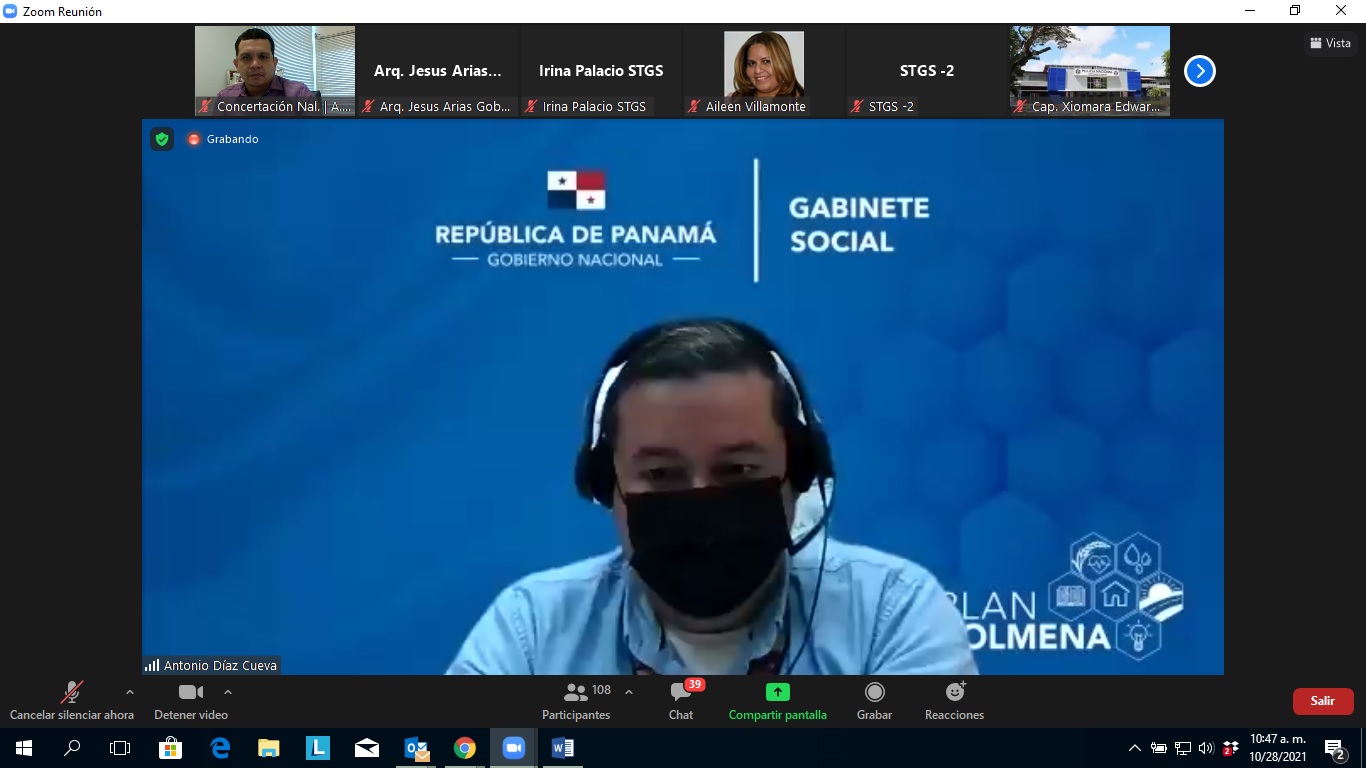This screenshot has height=784, width=1366.
Task: Start sharing with Compartir pantalla
Action: click(777, 701)
